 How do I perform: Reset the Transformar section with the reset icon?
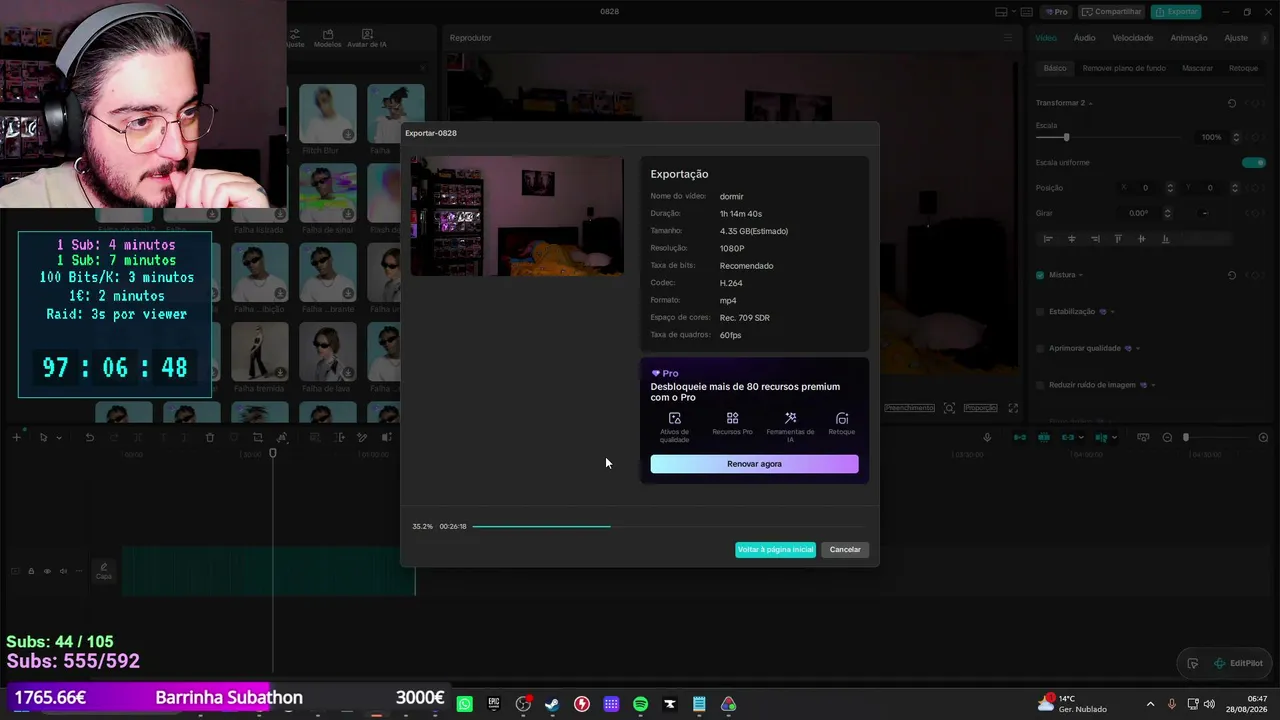point(1232,103)
